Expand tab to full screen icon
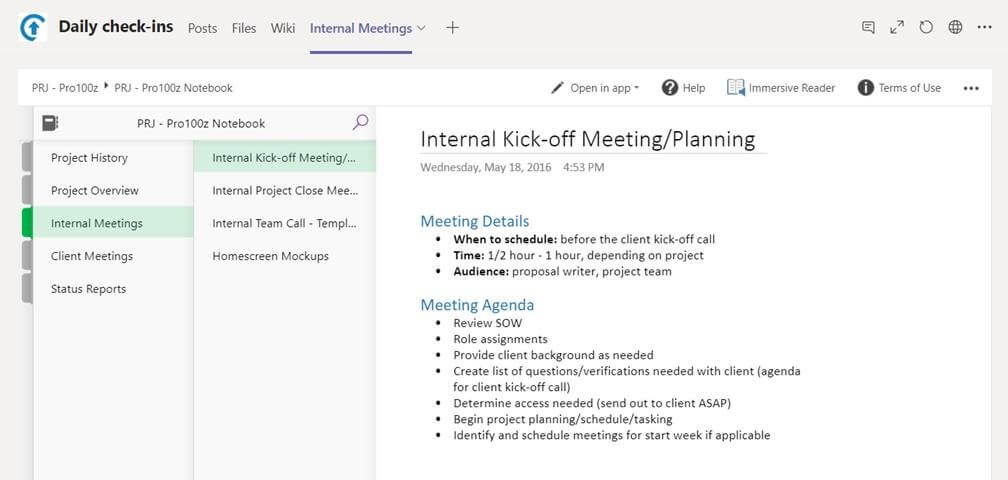The width and height of the screenshot is (1008, 480). [x=897, y=28]
